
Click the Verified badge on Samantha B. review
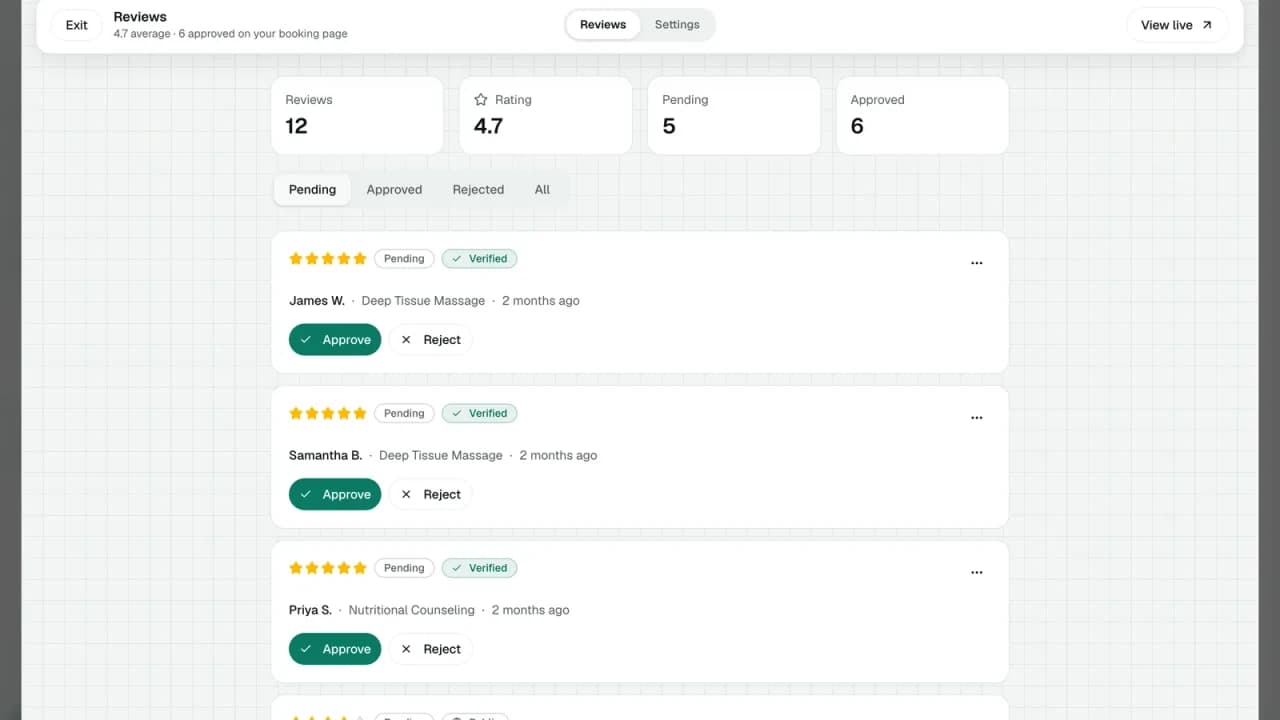pyautogui.click(x=480, y=413)
